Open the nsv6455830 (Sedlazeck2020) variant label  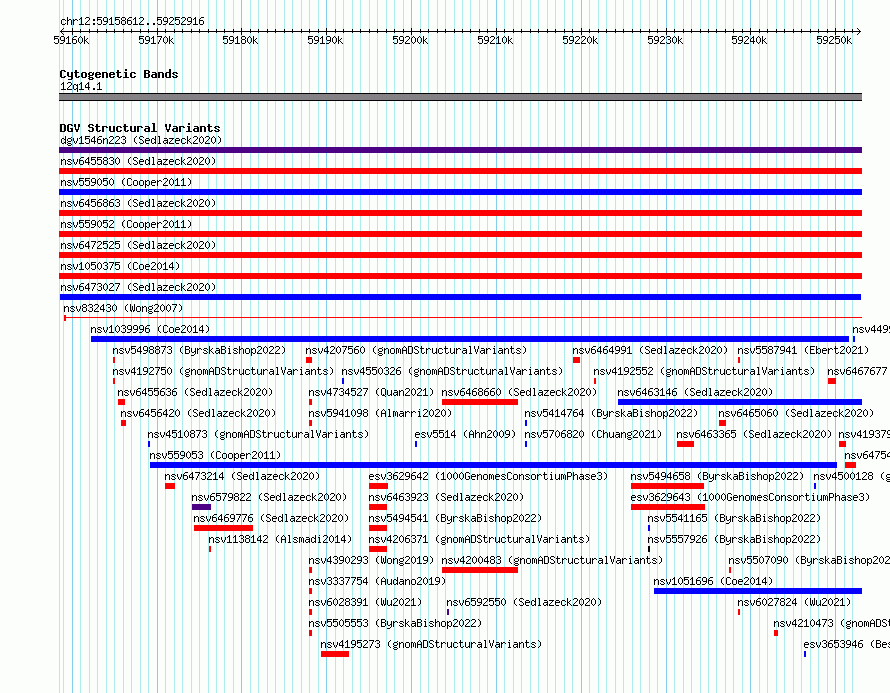138,161
